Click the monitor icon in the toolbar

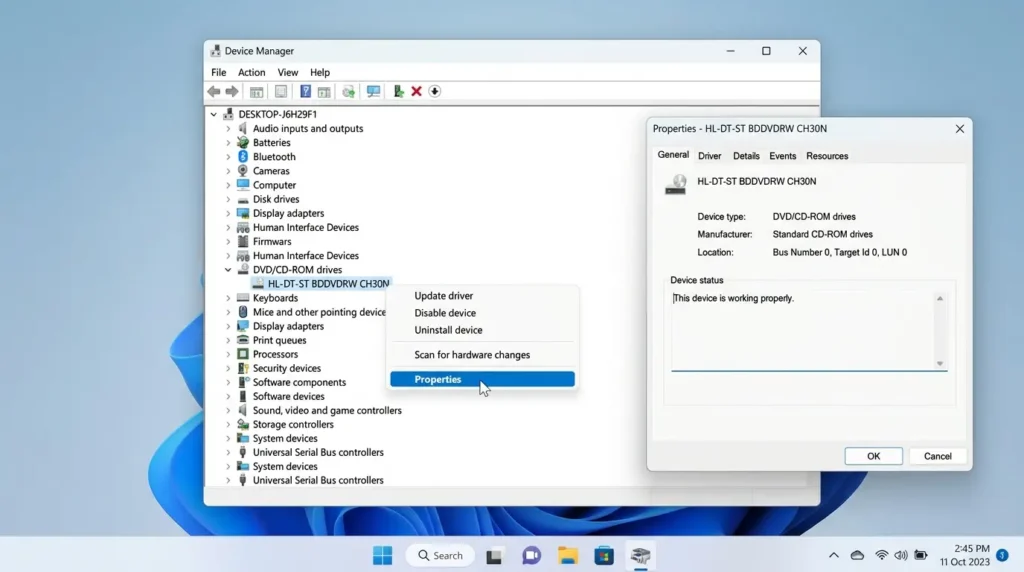click(373, 91)
